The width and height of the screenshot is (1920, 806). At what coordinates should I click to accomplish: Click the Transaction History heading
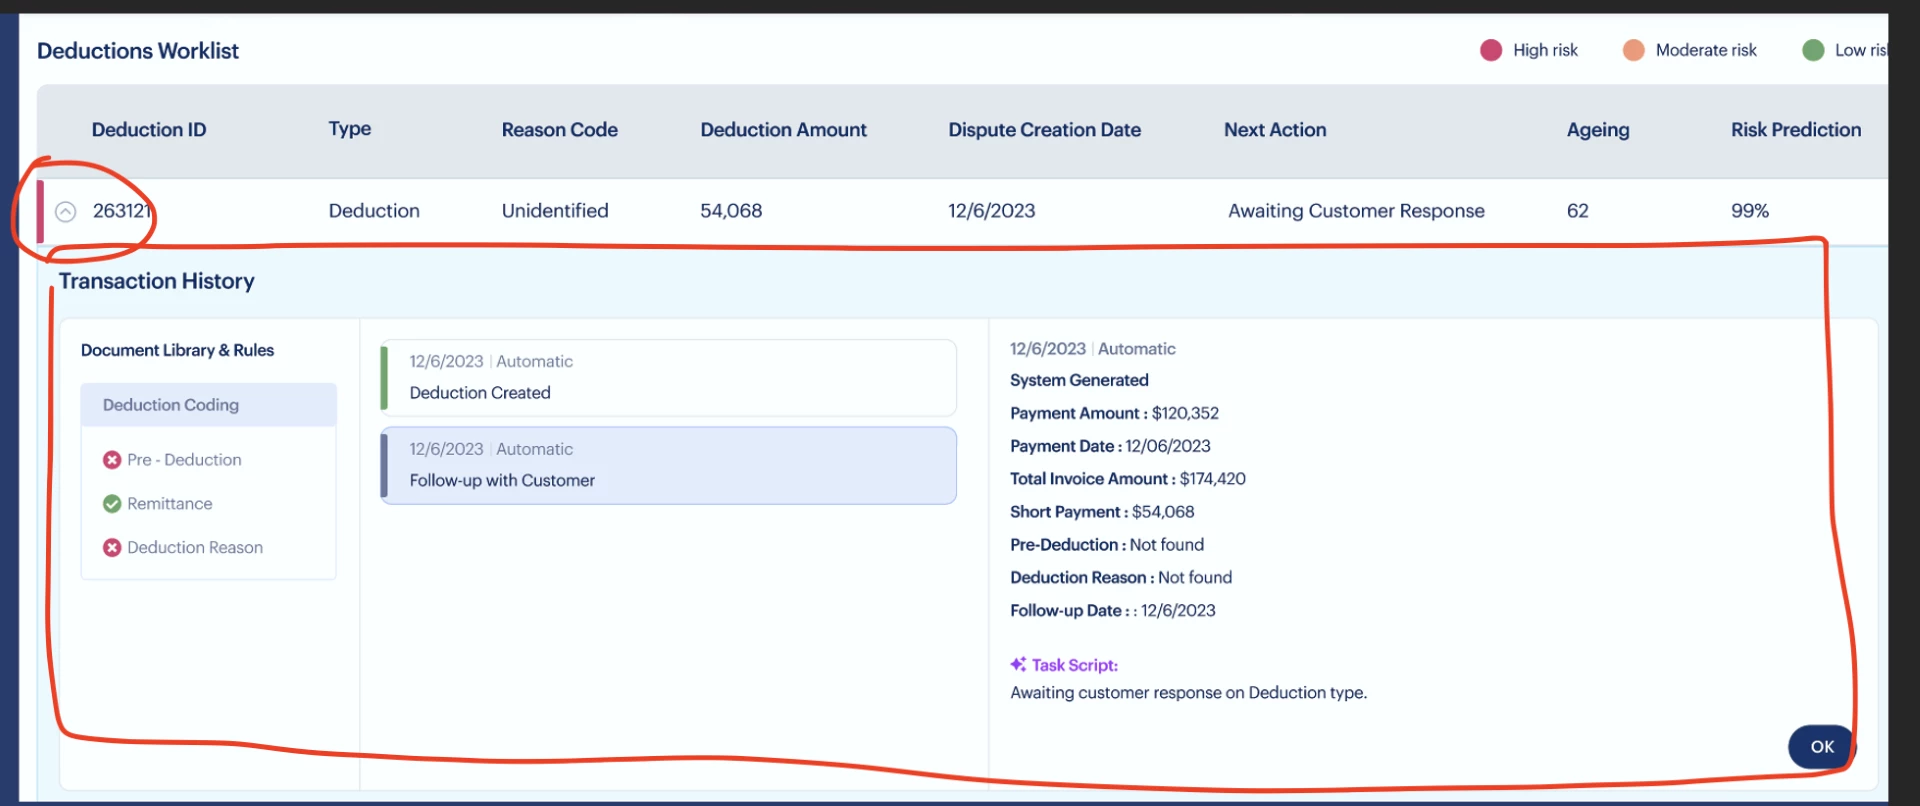[156, 281]
